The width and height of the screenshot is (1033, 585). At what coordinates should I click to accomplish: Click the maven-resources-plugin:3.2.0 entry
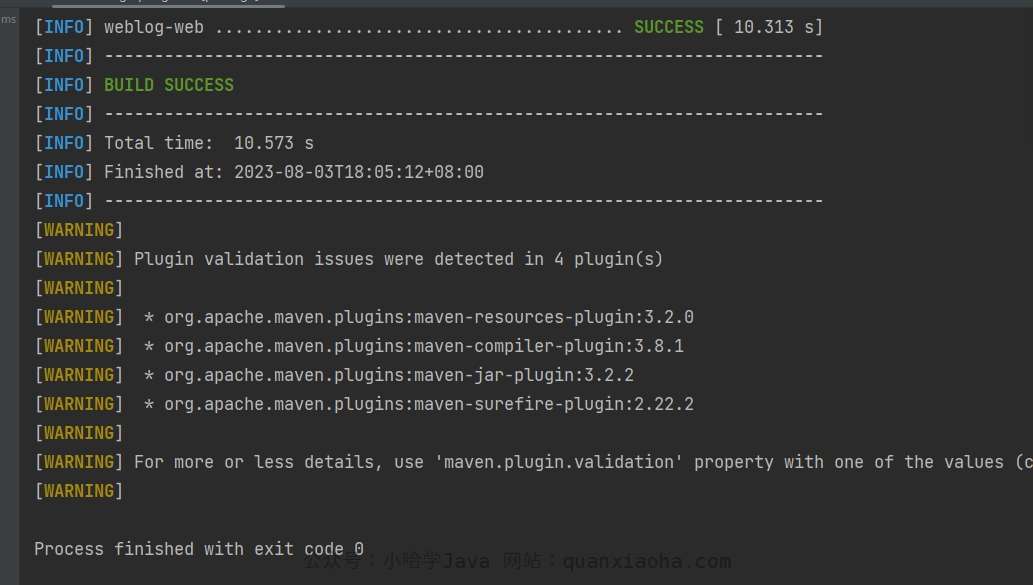(429, 317)
